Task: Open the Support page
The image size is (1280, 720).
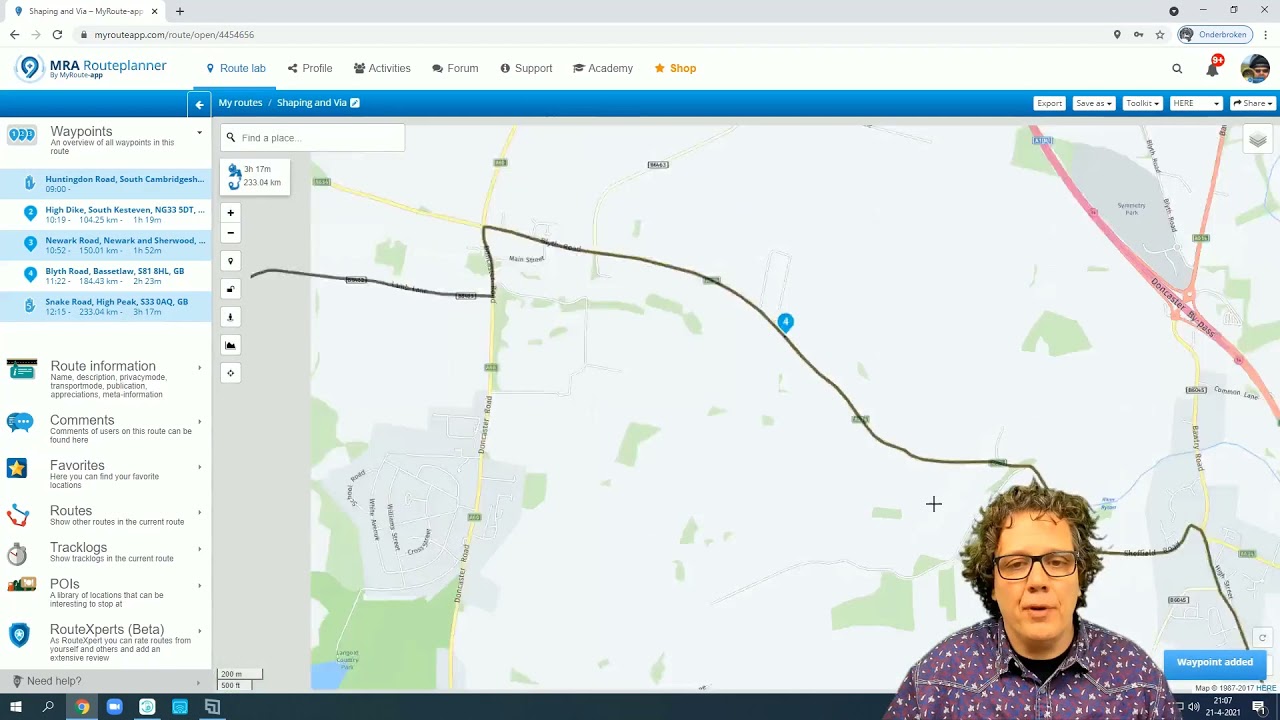Action: click(x=526, y=68)
